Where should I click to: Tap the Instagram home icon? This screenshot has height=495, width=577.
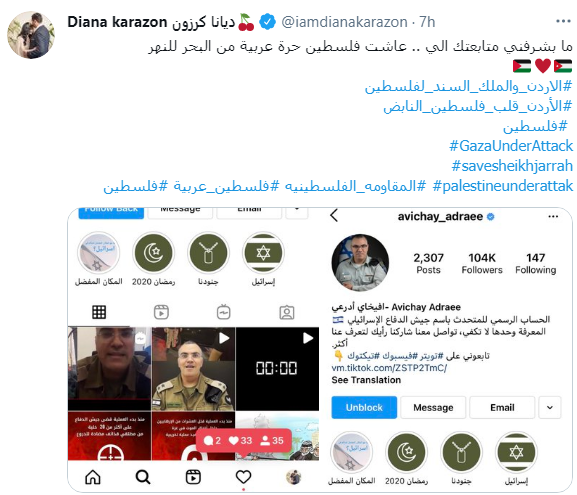(x=93, y=477)
